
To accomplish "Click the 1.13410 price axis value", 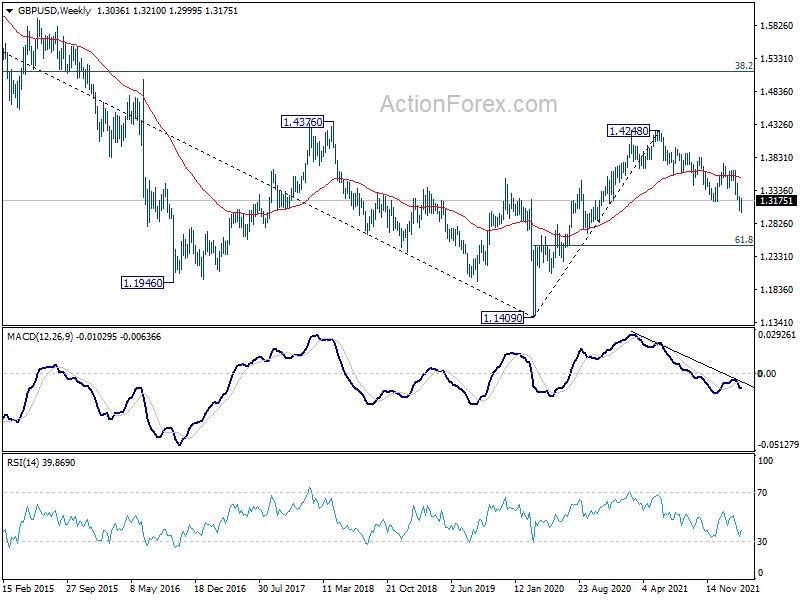I will tap(777, 322).
